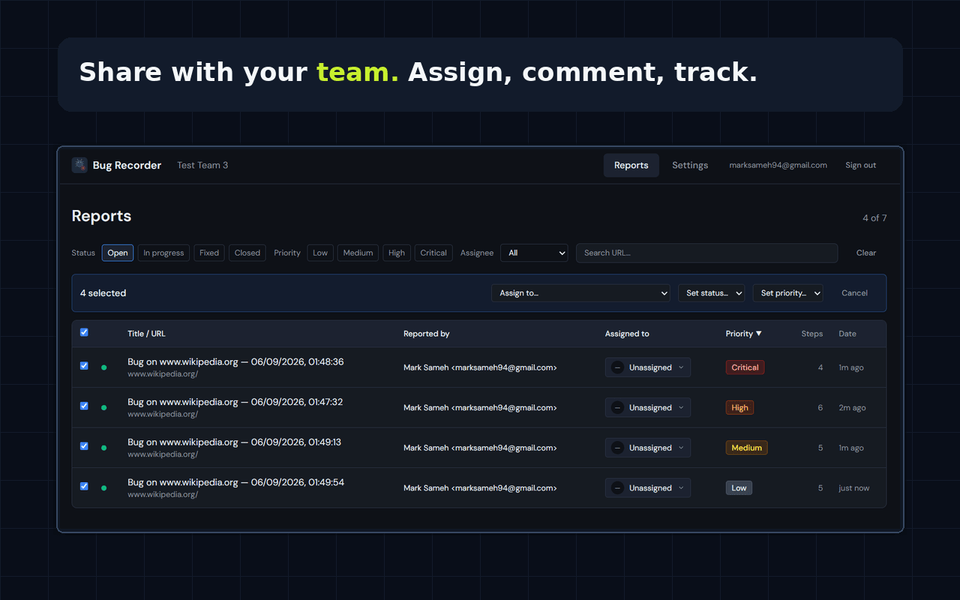Screen dimensions: 960x600
Task: Toggle the select-all checkbox in the table header
Action: 84,332
